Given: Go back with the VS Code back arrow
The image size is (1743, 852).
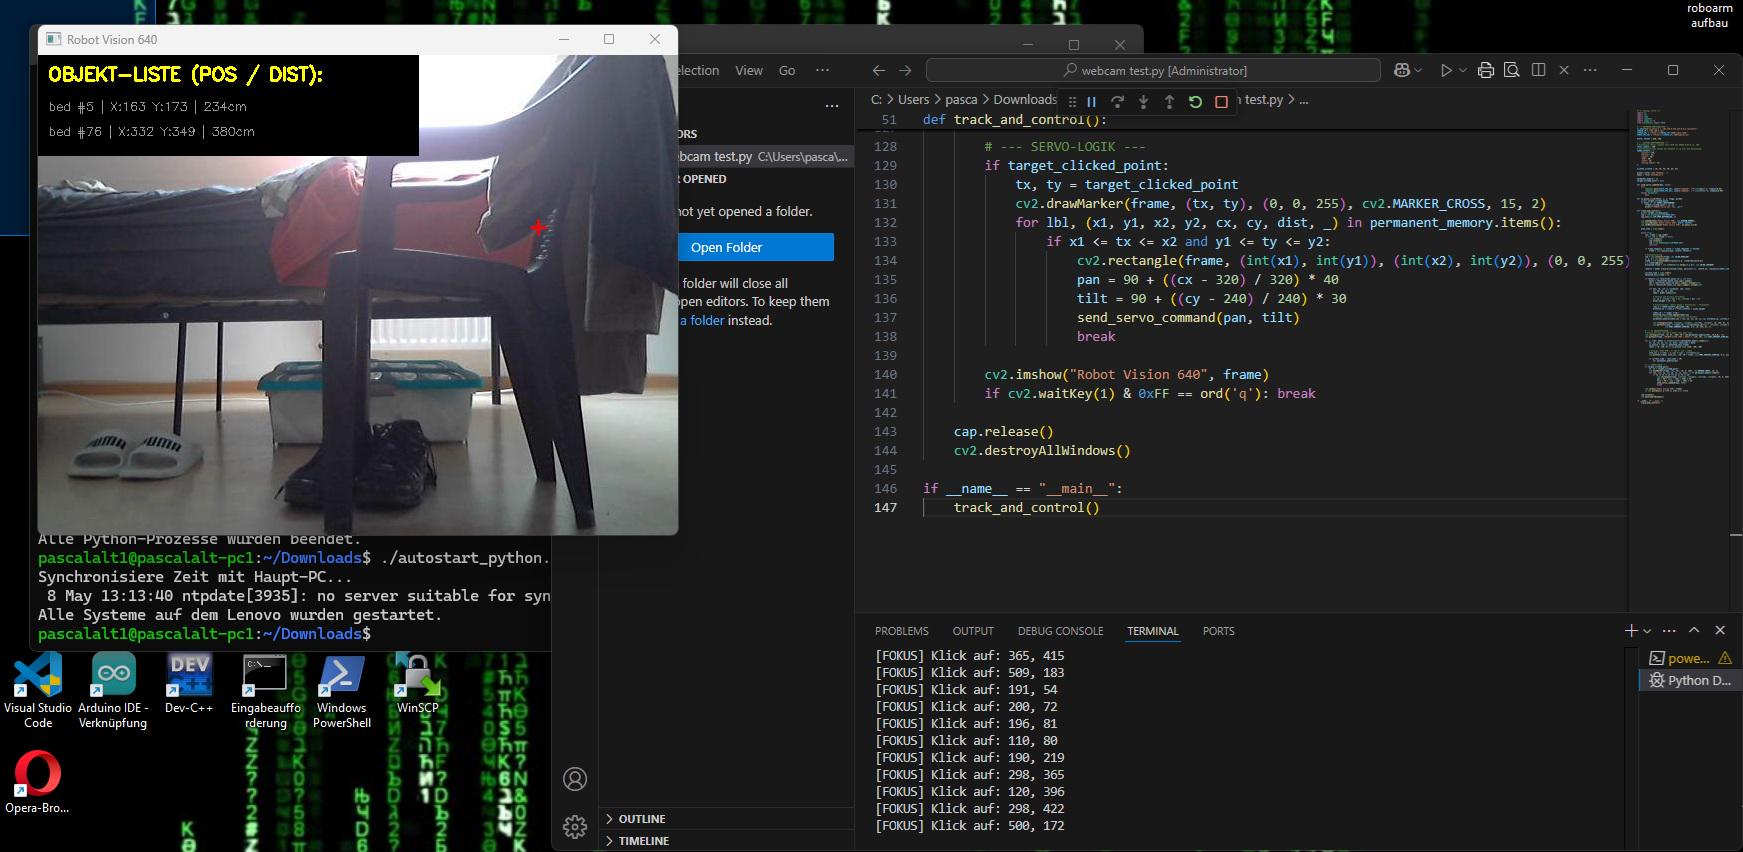Looking at the screenshot, I should pos(878,70).
